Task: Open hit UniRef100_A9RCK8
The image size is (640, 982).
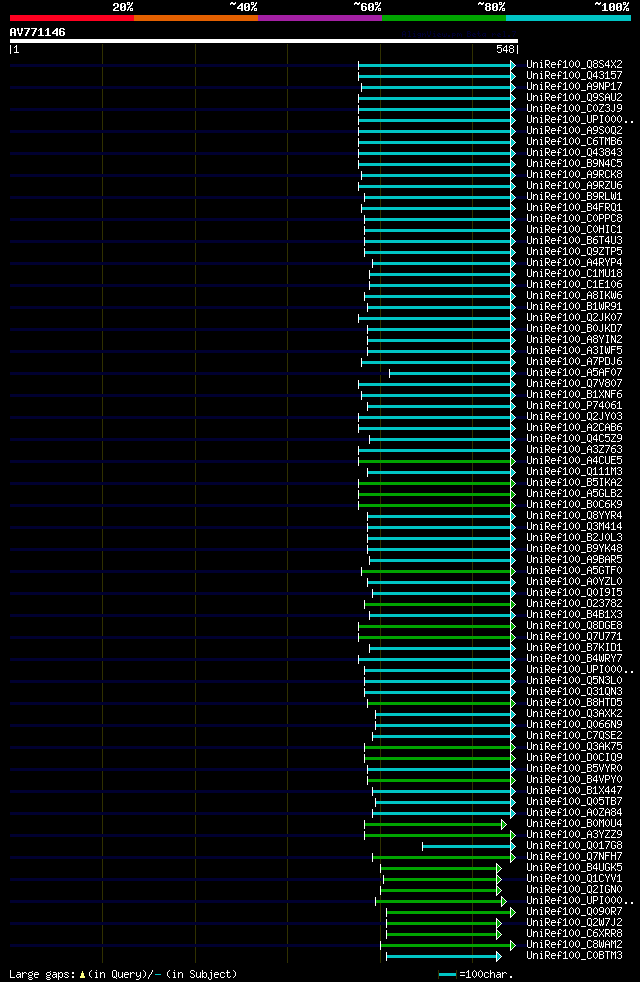Action: pyautogui.click(x=574, y=175)
